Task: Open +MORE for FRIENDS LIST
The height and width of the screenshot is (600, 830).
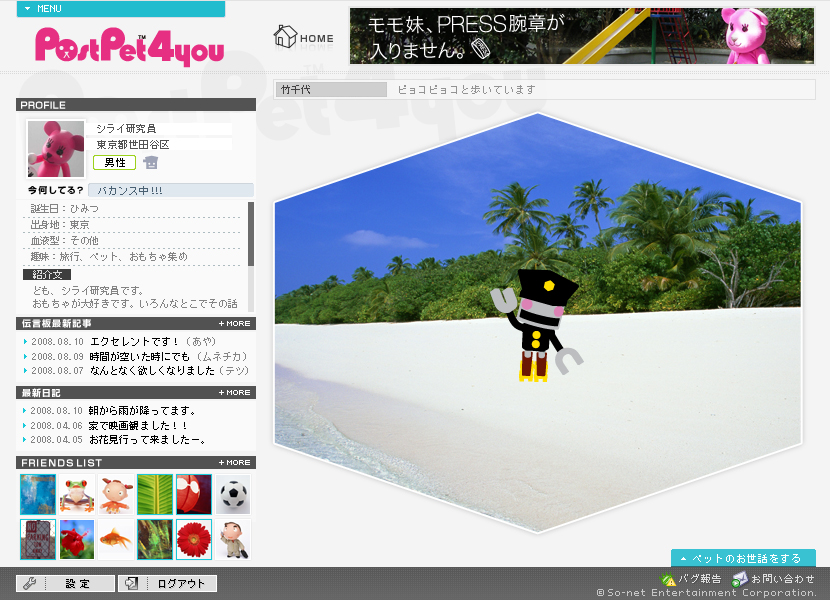Action: 234,462
